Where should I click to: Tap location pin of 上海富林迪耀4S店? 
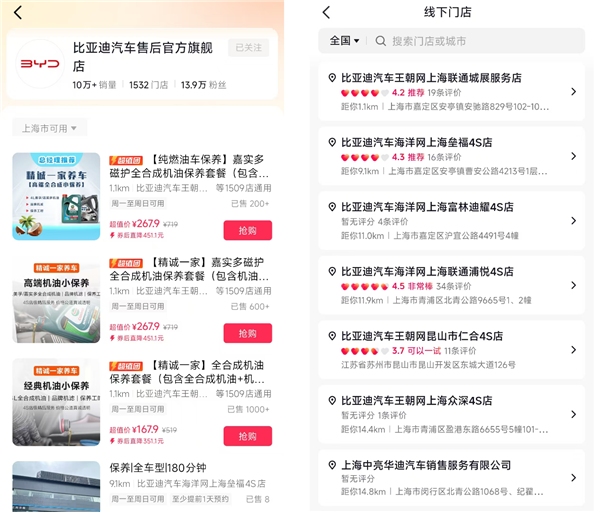point(332,207)
